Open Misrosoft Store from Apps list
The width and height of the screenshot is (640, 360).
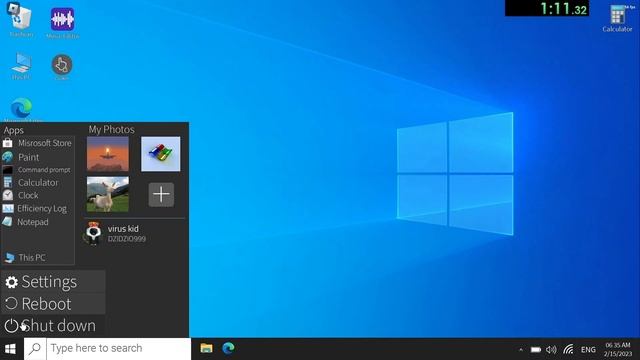[38, 143]
